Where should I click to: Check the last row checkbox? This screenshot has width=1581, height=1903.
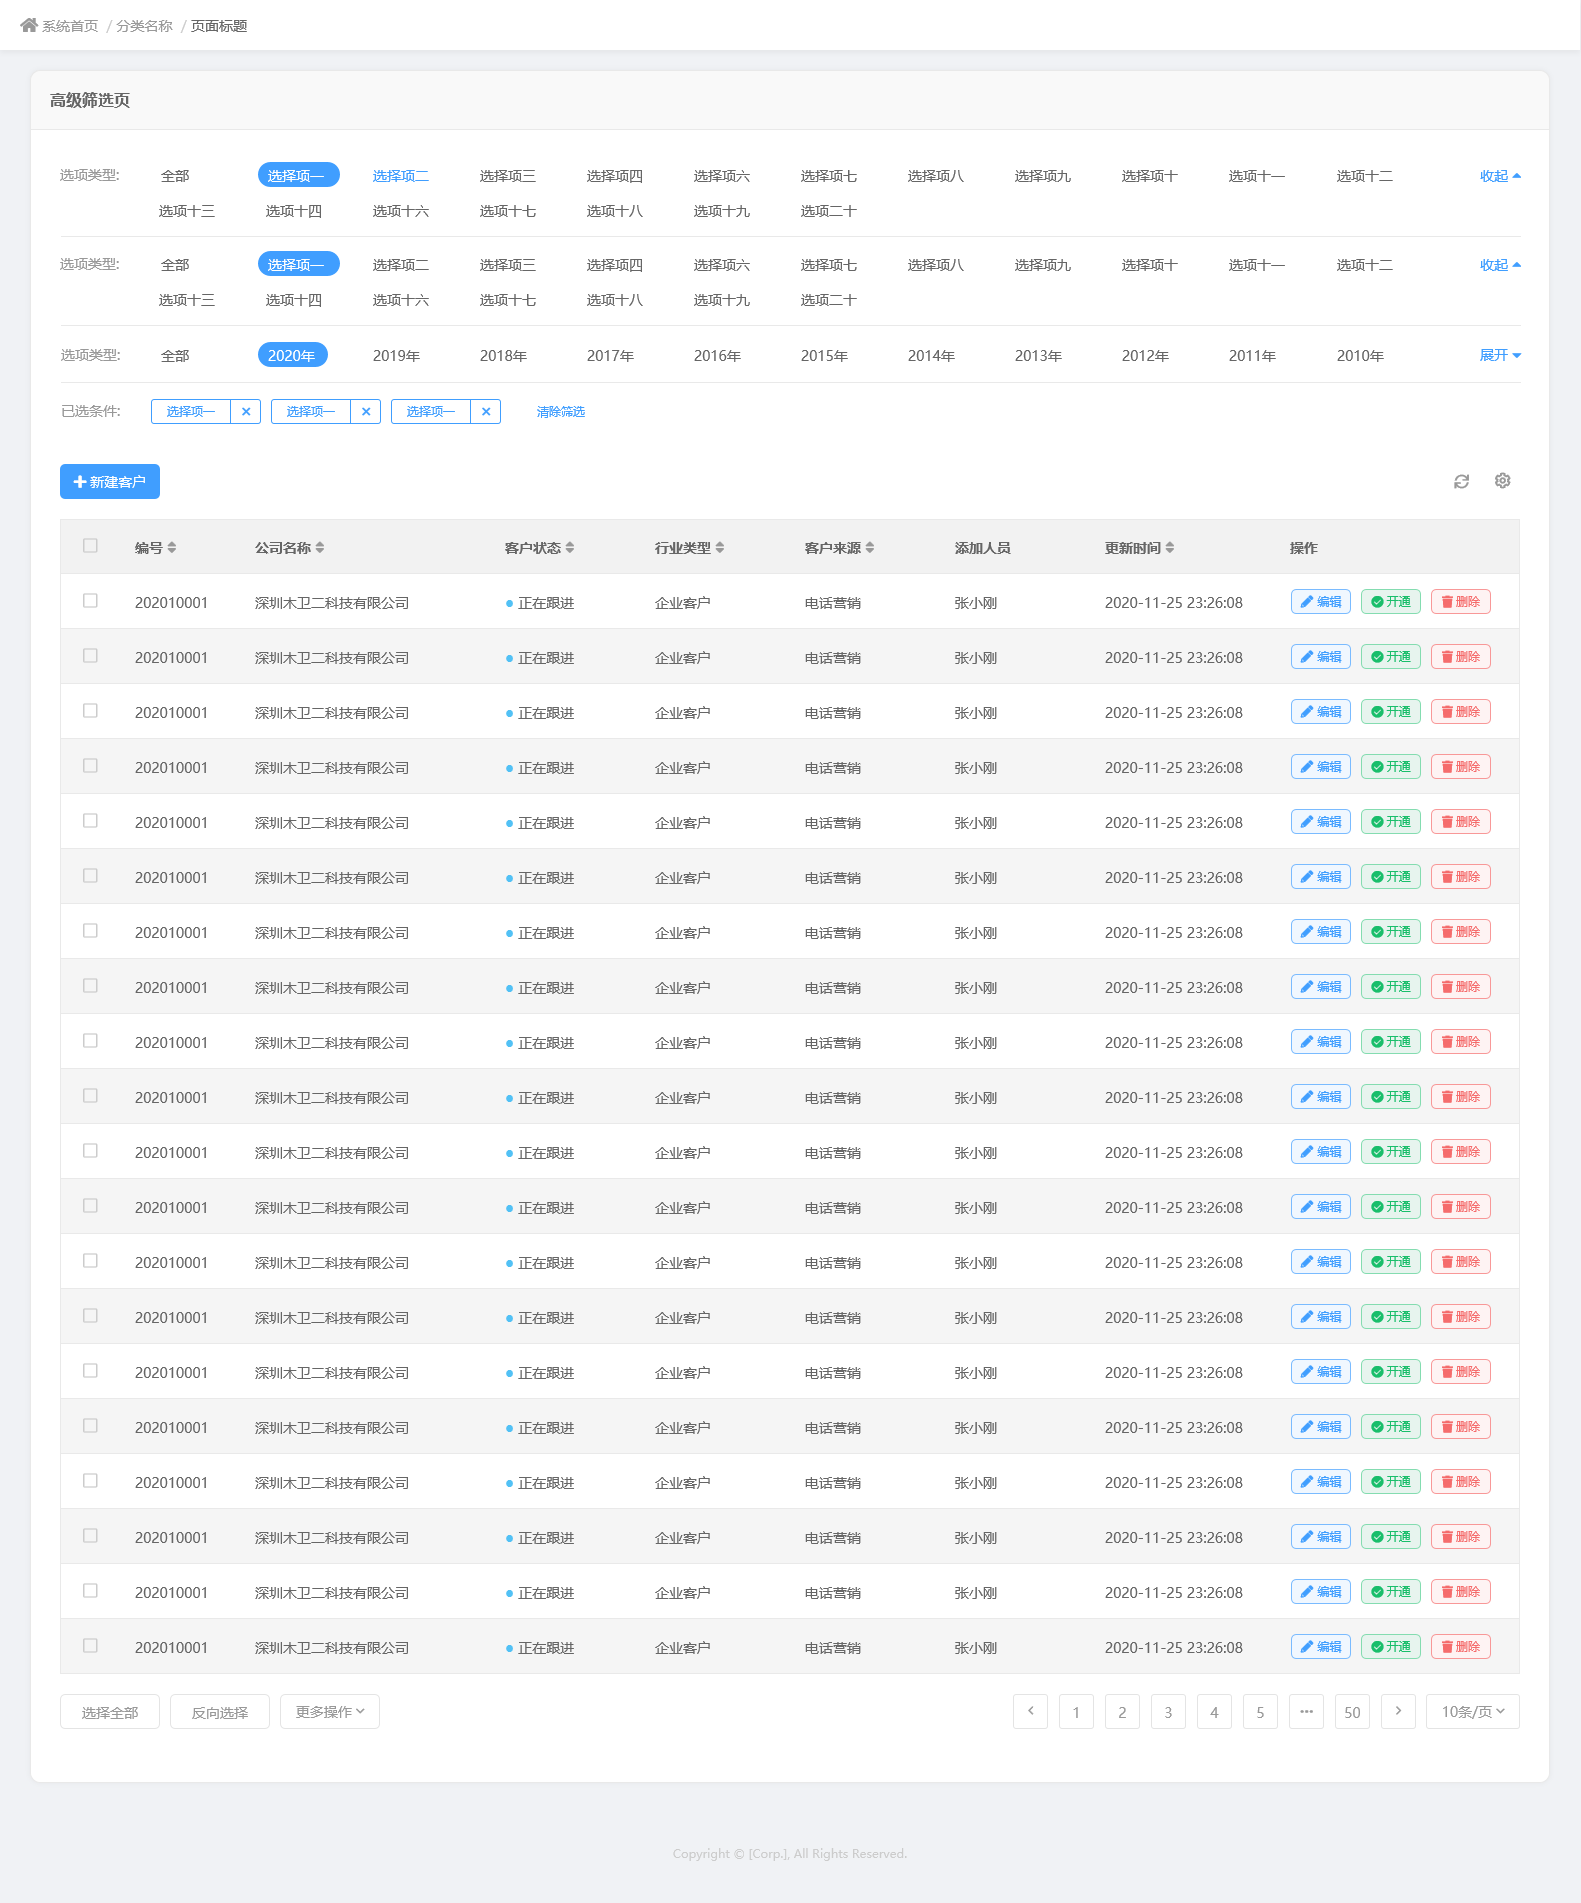90,1646
